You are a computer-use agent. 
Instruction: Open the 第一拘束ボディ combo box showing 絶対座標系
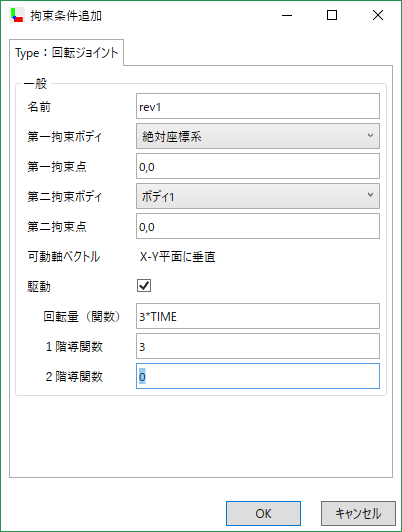(x=258, y=136)
